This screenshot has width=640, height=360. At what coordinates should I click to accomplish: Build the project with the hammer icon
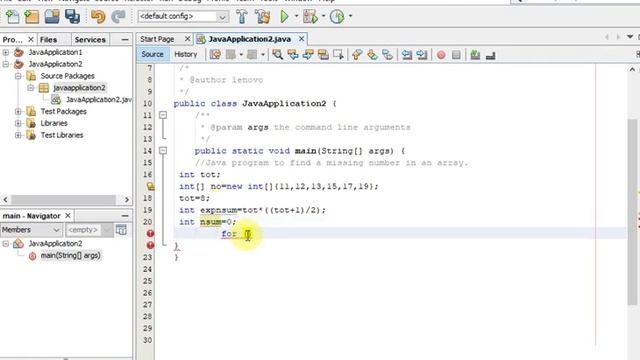242,16
